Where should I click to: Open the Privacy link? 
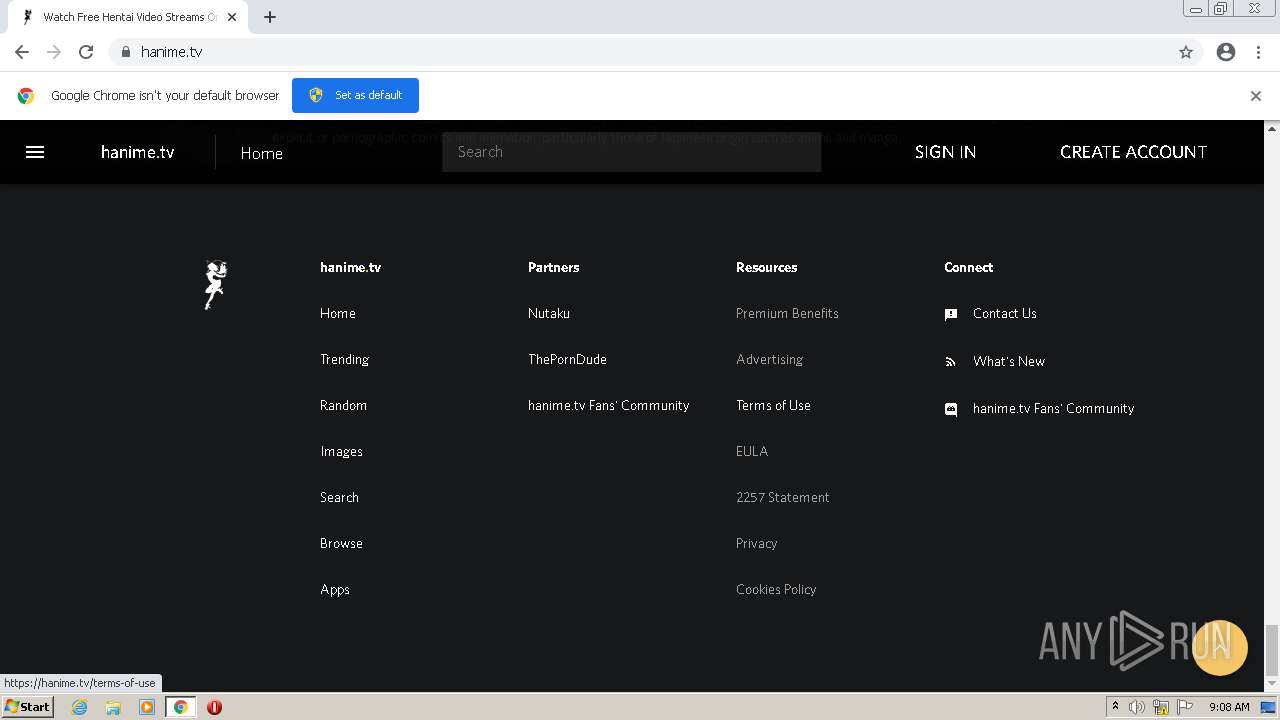tap(756, 543)
